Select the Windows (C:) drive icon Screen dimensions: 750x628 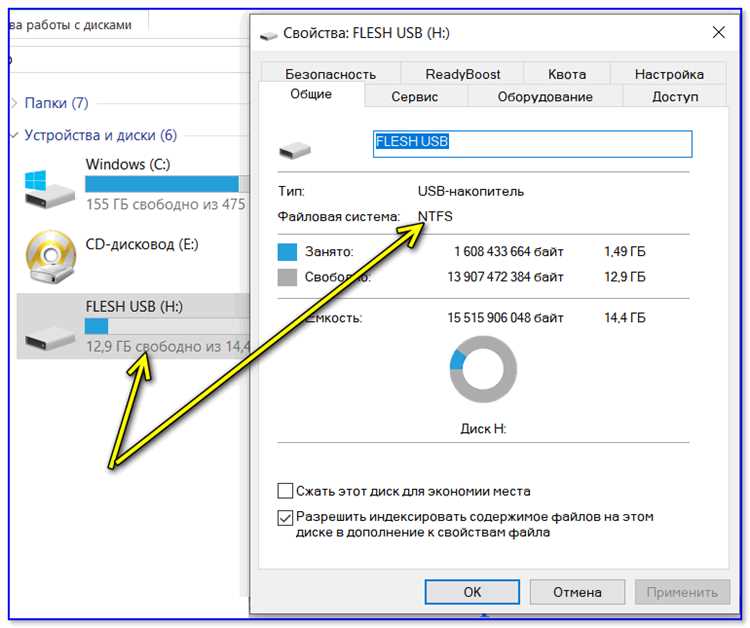(49, 190)
